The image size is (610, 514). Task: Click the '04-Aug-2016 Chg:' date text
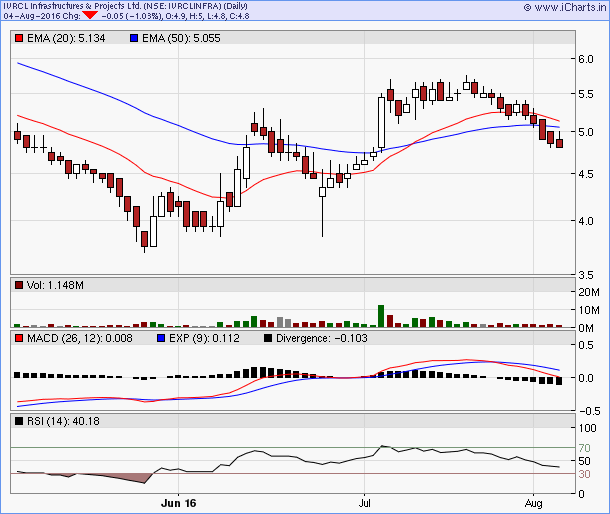[x=42, y=16]
